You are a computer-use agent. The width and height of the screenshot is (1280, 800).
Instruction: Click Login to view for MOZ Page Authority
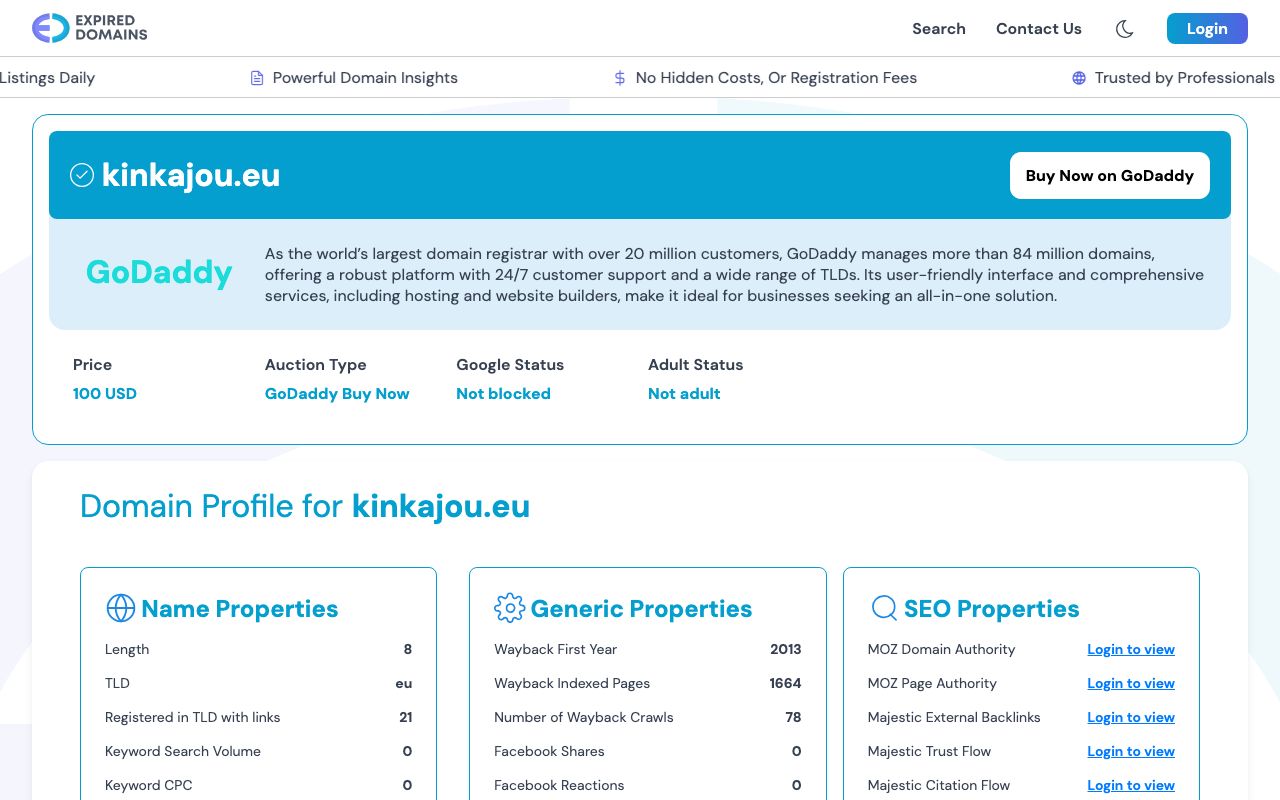click(x=1131, y=683)
